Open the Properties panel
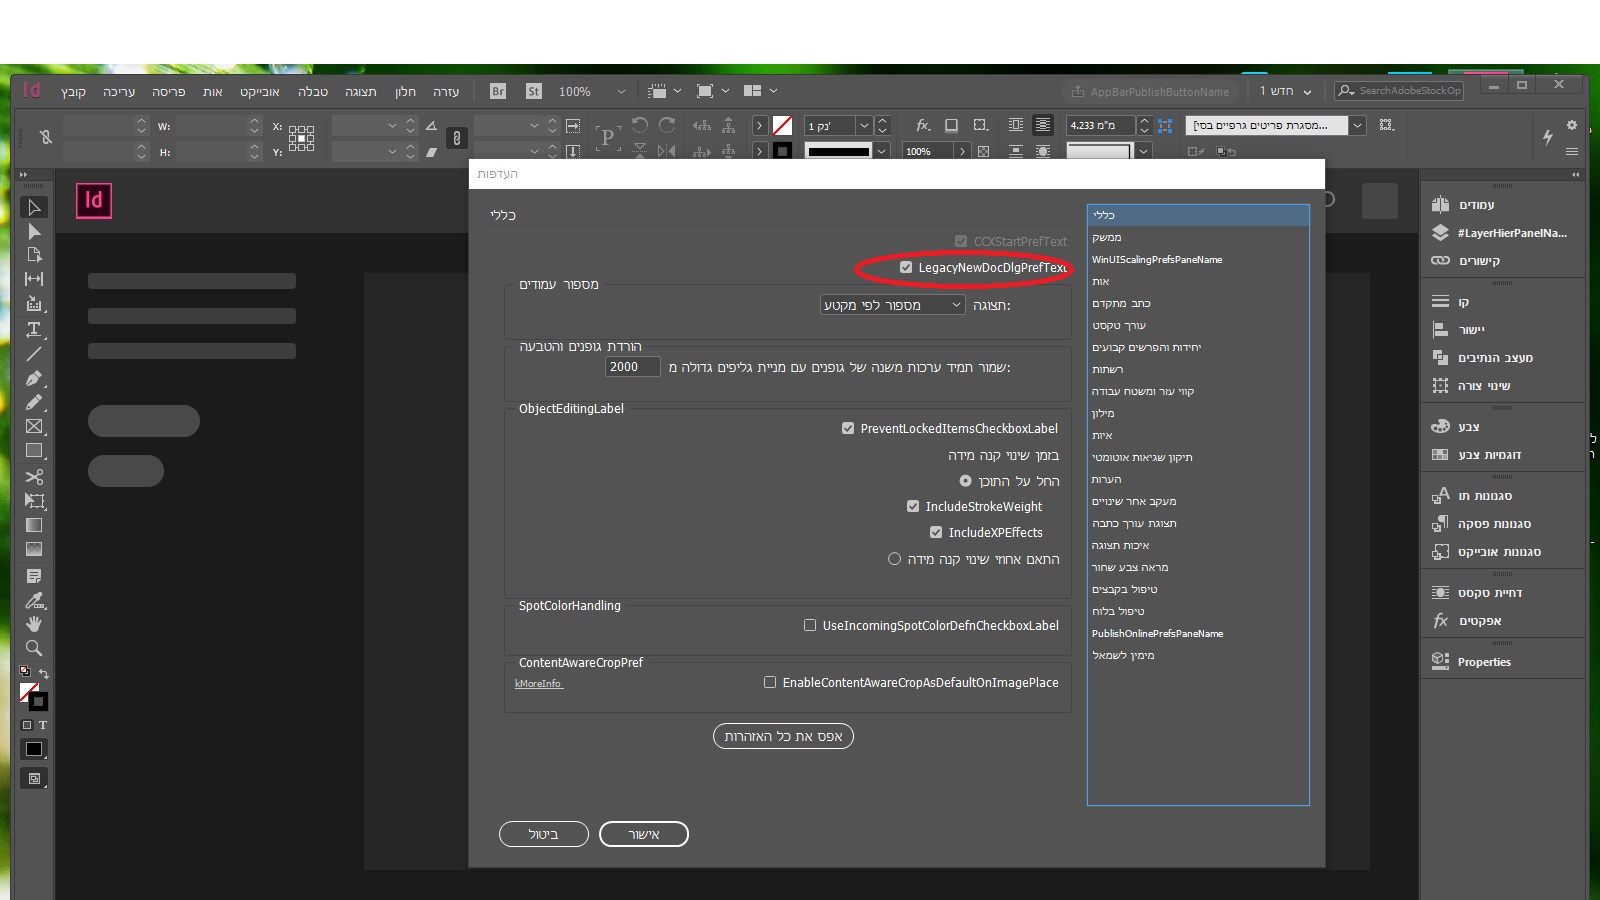The height and width of the screenshot is (900, 1600). tap(1483, 662)
